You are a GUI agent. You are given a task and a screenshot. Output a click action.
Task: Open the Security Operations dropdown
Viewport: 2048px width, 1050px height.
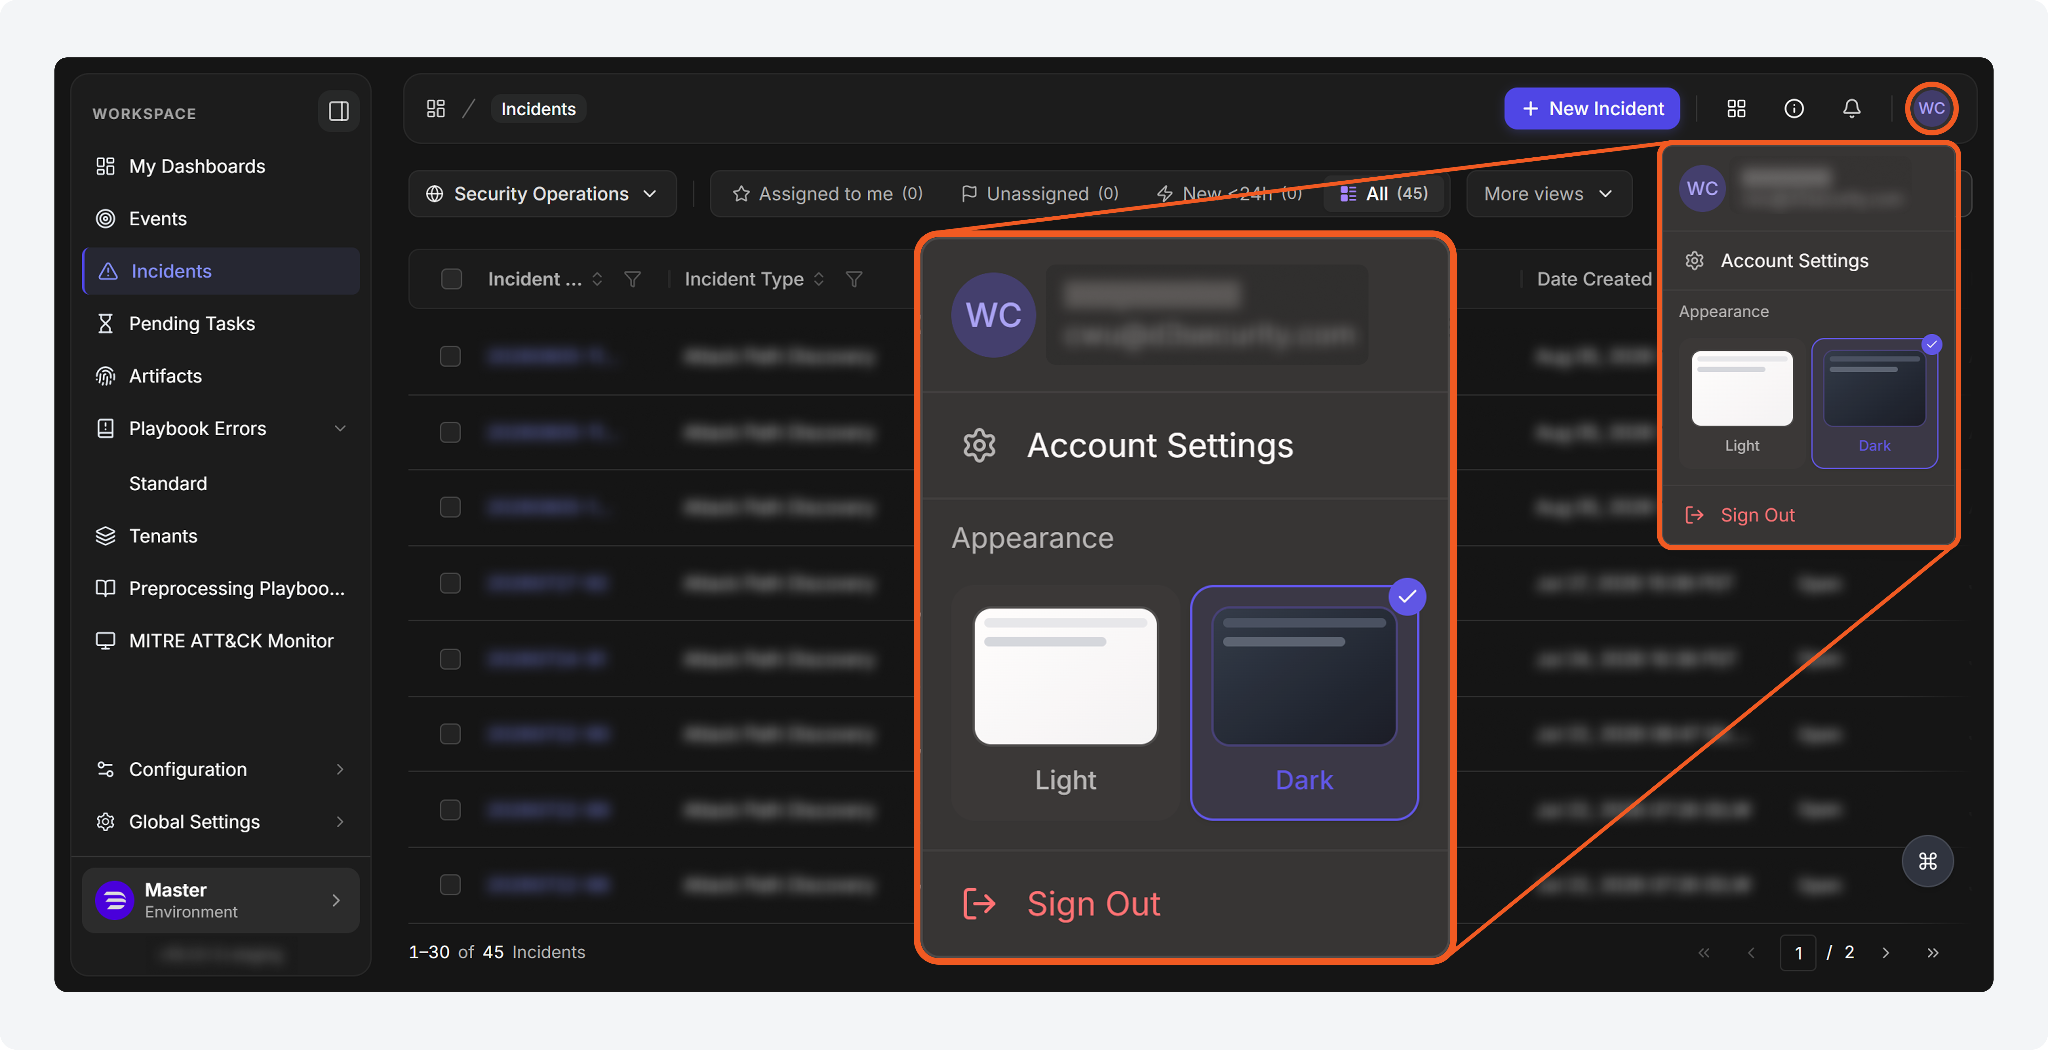point(542,193)
